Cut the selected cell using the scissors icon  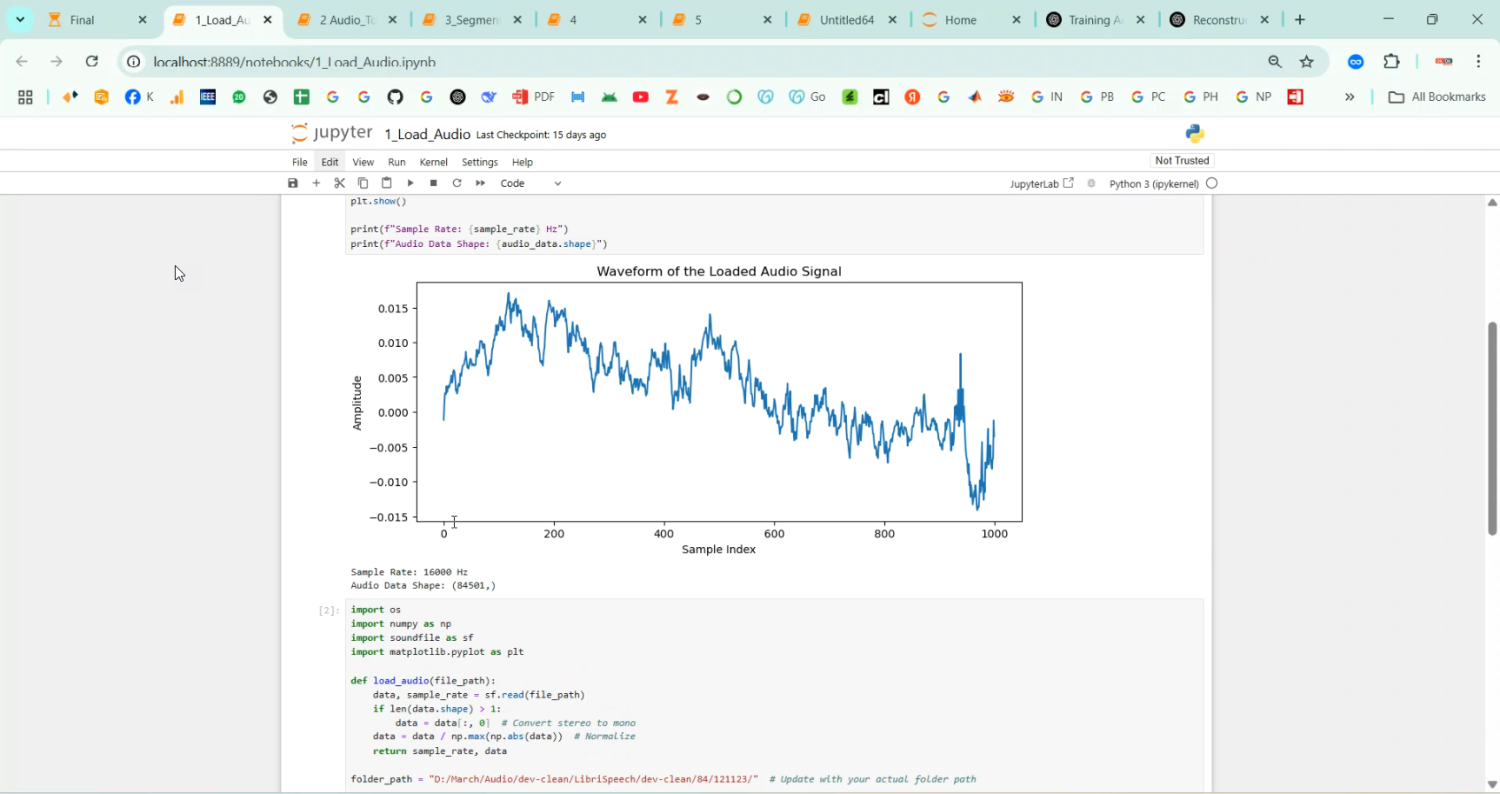click(340, 183)
